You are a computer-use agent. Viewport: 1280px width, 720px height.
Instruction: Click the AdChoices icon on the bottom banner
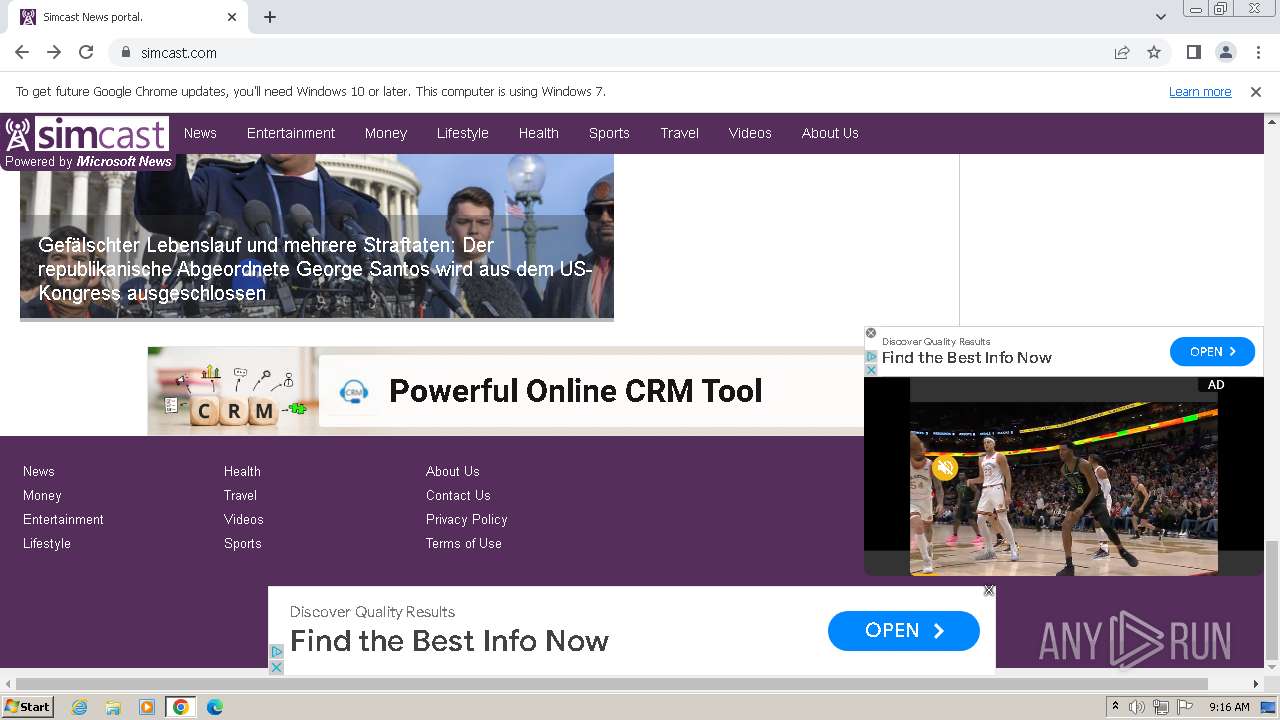[x=277, y=652]
